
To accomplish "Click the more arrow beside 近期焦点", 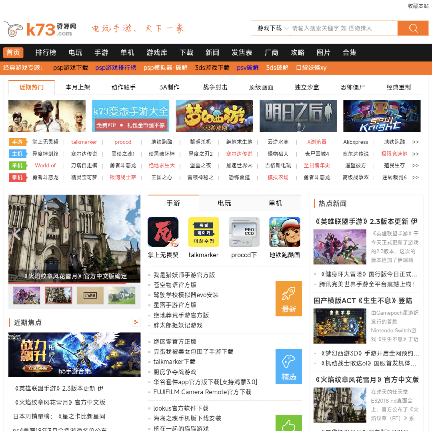I will click(136, 322).
